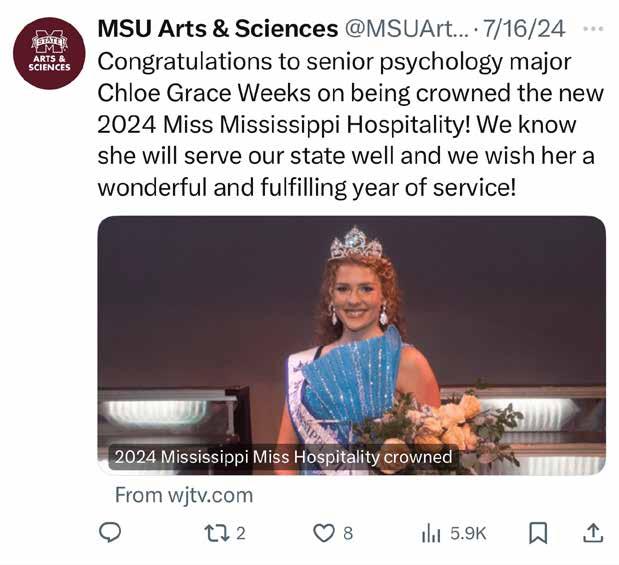Click the tiara in the article photo
Viewport: 619px width, 565px height.
[x=356, y=243]
